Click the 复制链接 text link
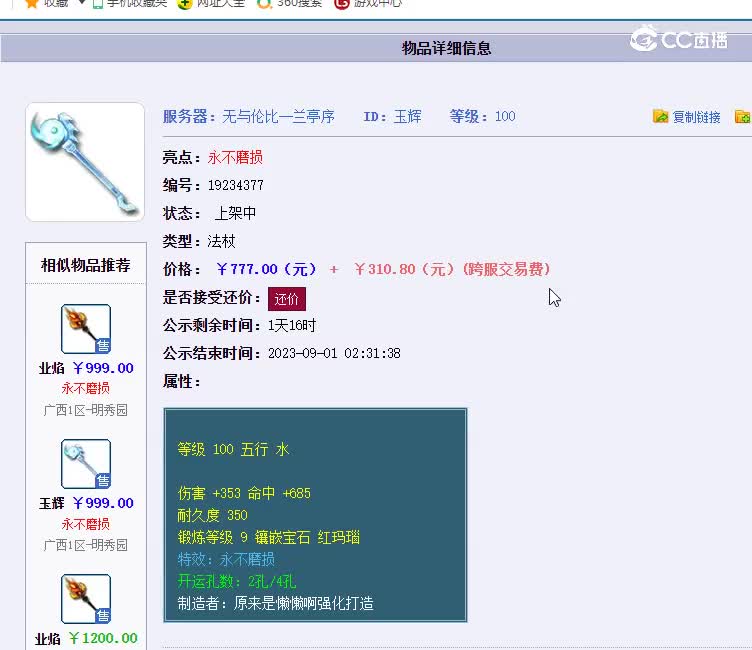 coord(696,117)
